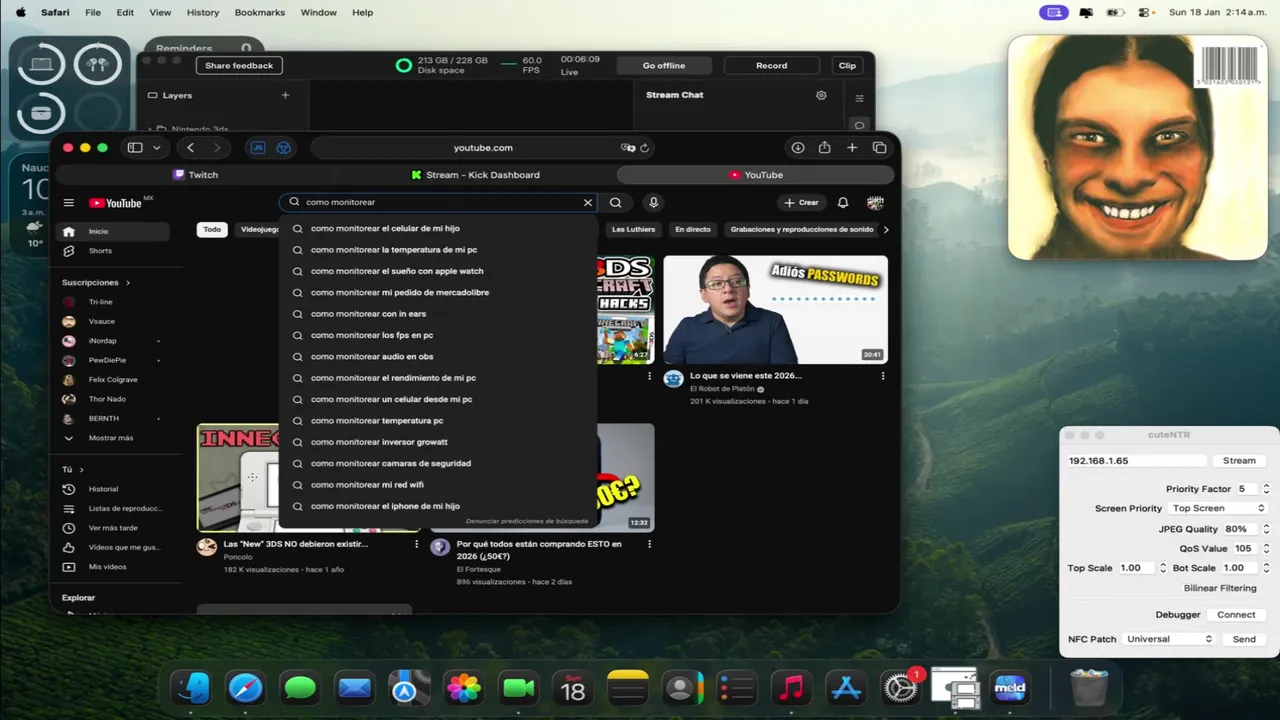Image resolution: width=1280 pixels, height=720 pixels.
Task: Open the Safari sidebar dropdown chevron
Action: (157, 148)
